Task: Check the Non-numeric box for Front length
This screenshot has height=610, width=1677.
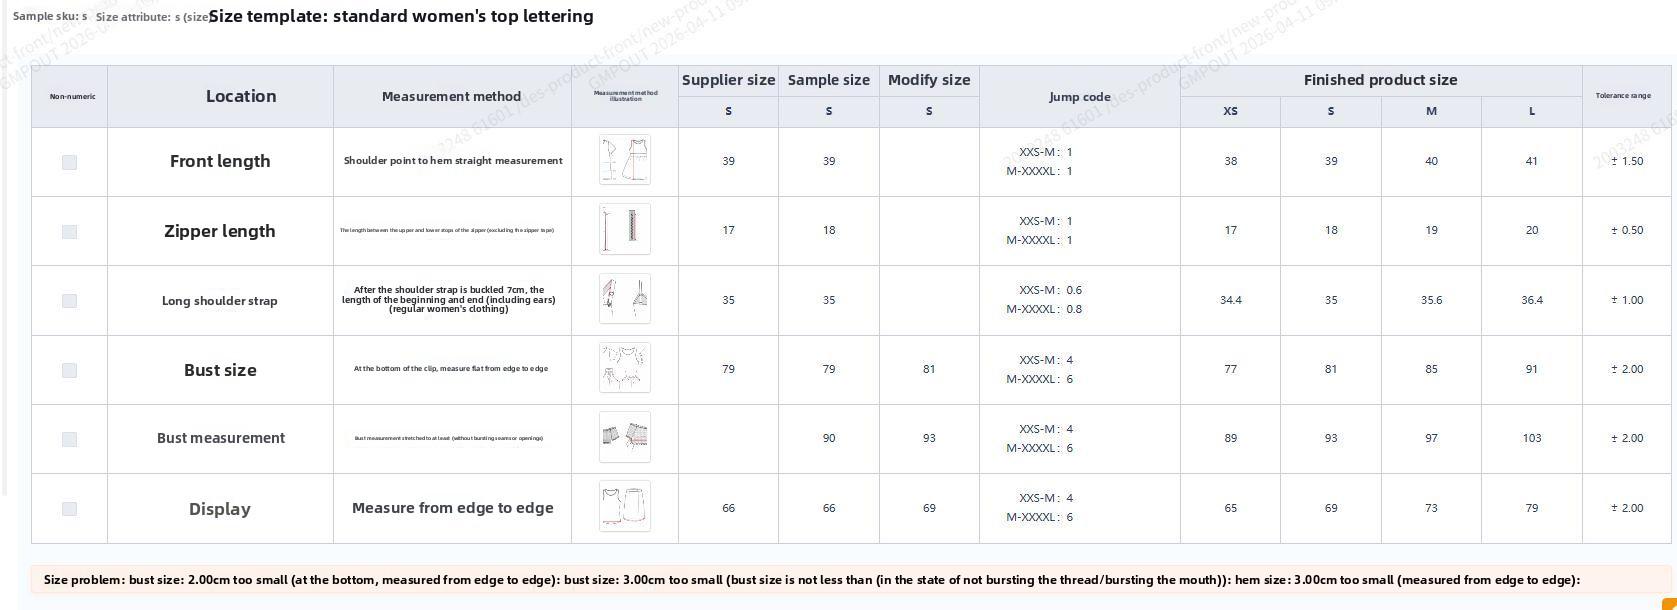Action: [x=69, y=162]
